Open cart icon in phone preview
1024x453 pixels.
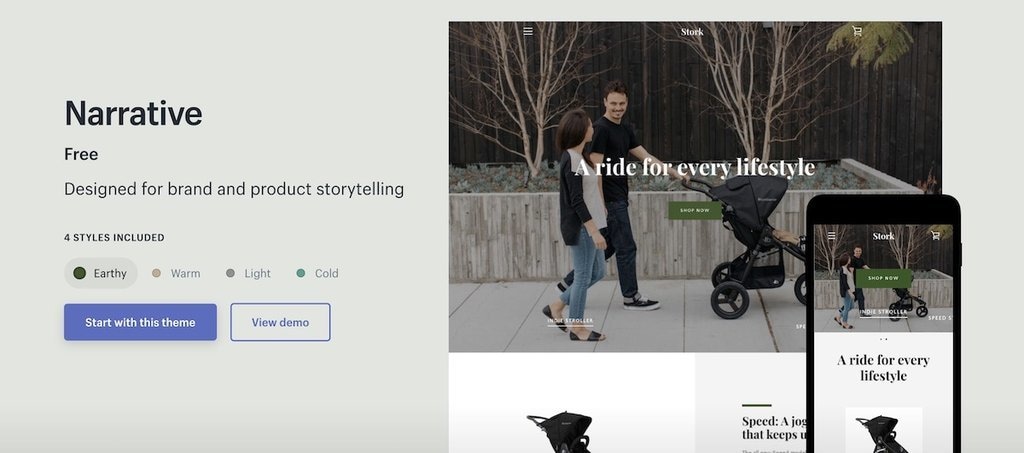coord(935,236)
